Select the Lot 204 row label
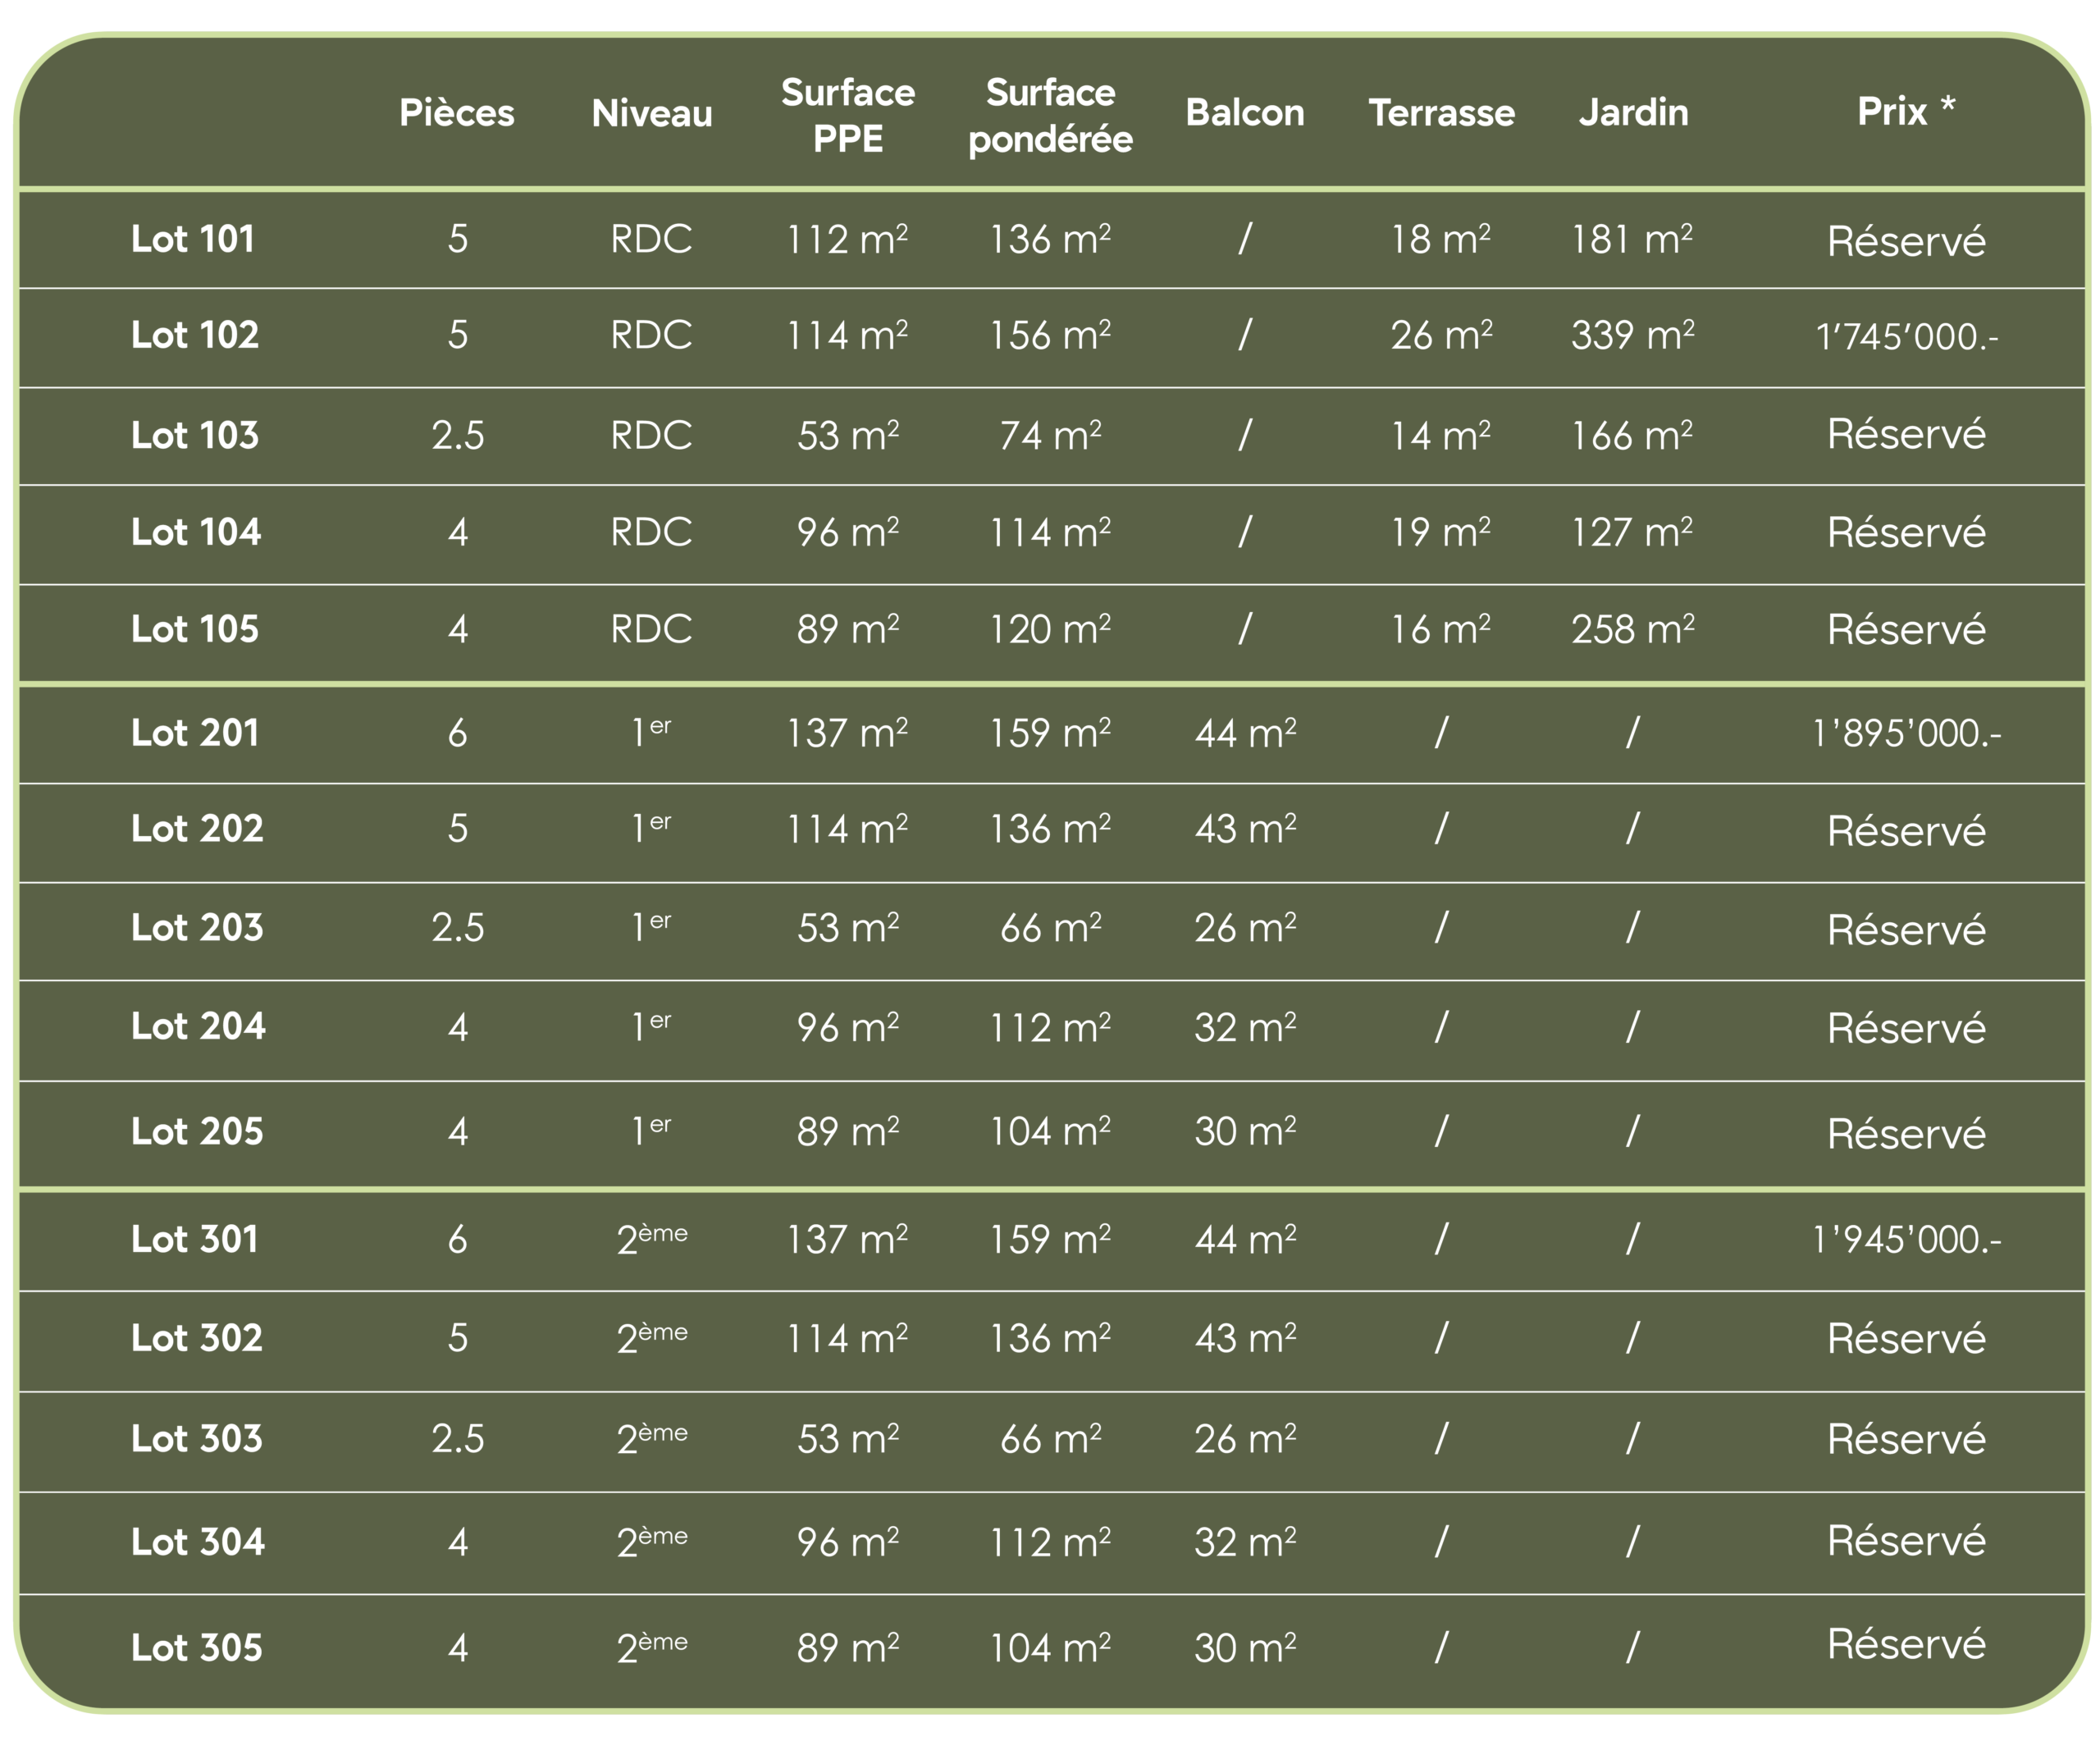 pyautogui.click(x=198, y=1026)
